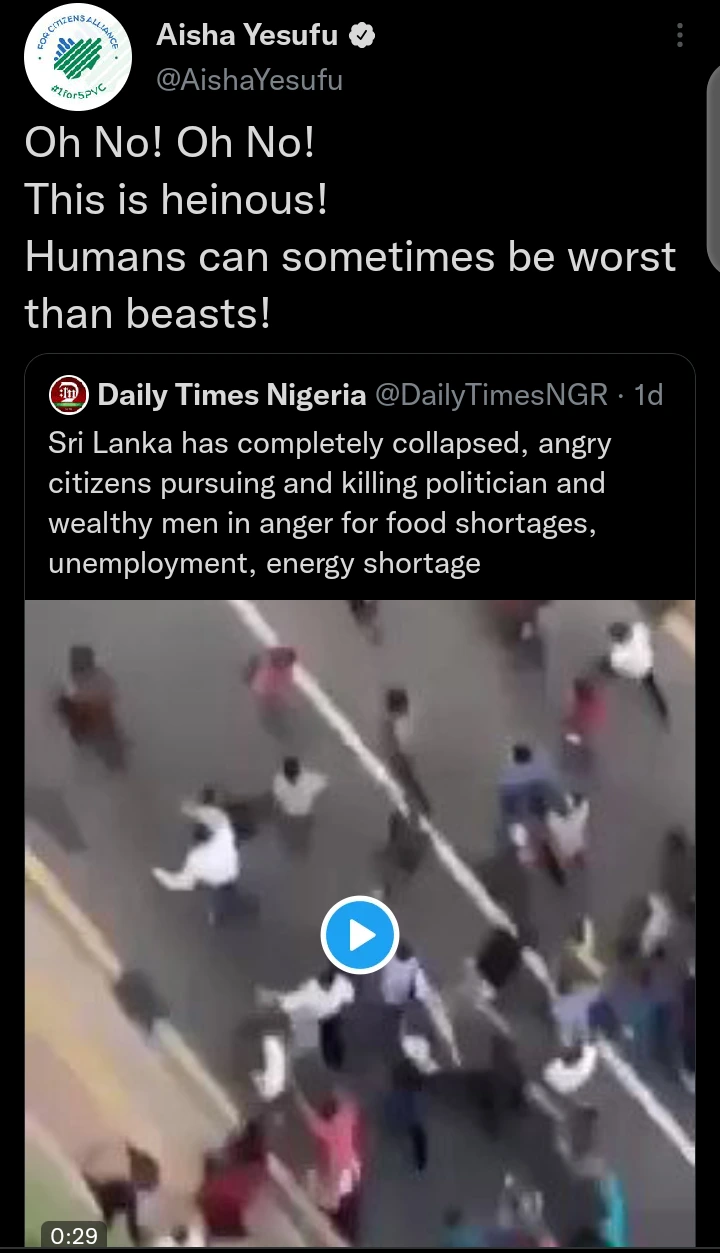The image size is (720, 1253).
Task: Click the verified badge beside Aisha Yesufu
Action: [x=362, y=38]
